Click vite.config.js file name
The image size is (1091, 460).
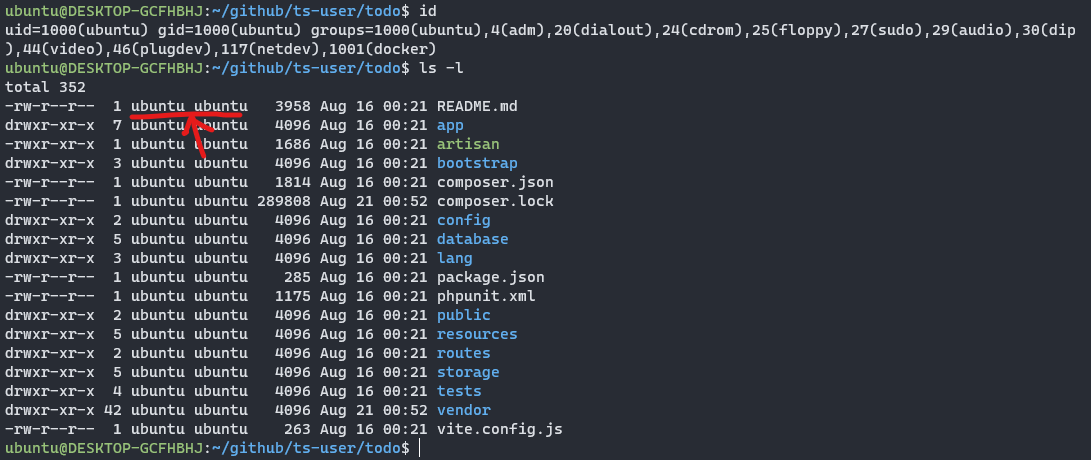coord(500,429)
